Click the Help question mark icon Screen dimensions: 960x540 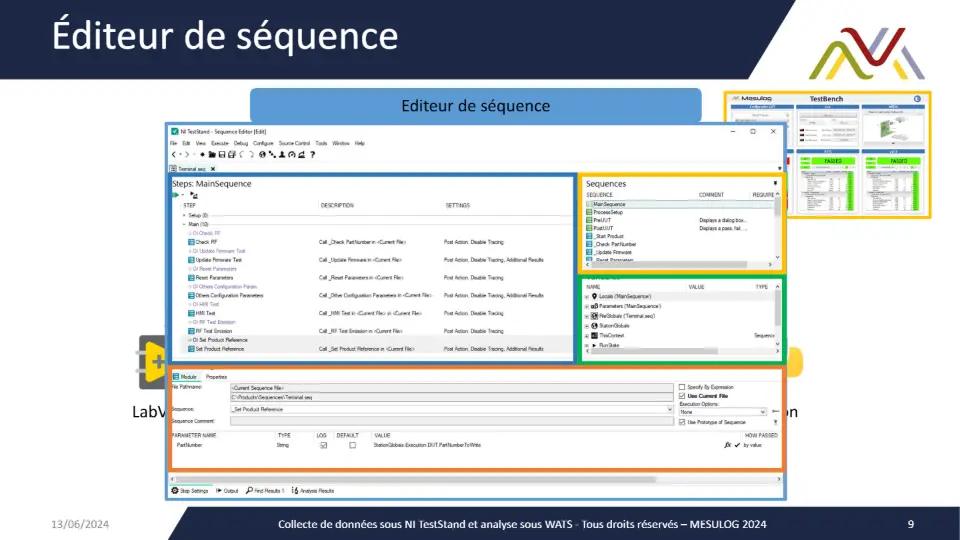pos(312,155)
